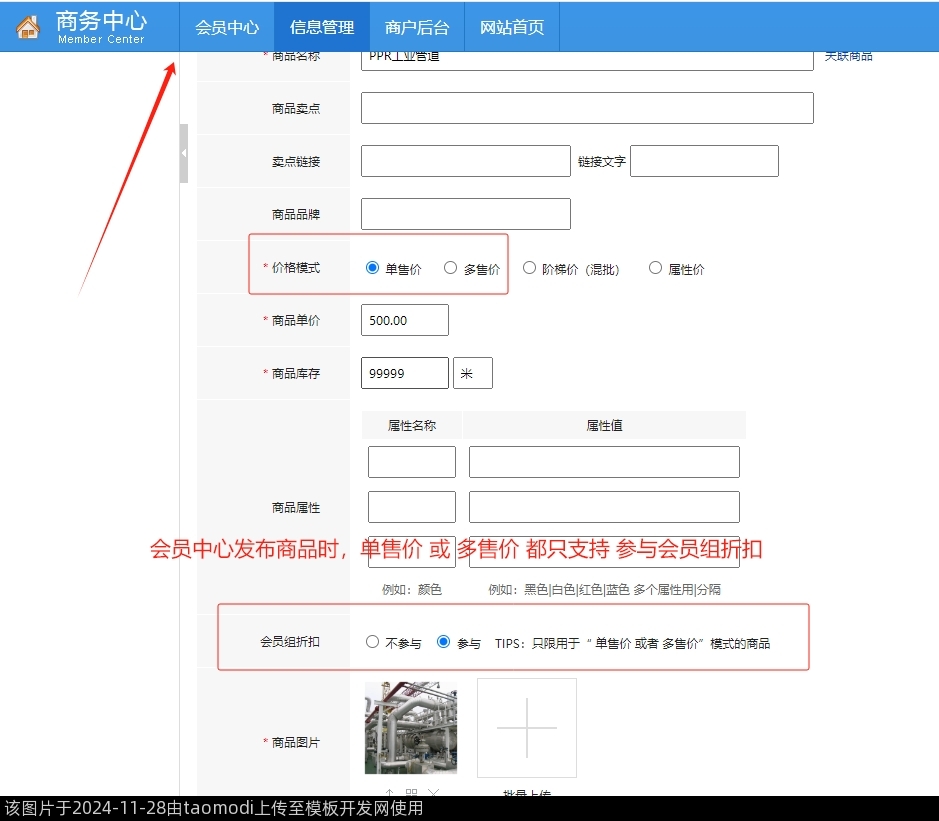
Task: Switch to the 信息管理 tab
Action: [322, 27]
